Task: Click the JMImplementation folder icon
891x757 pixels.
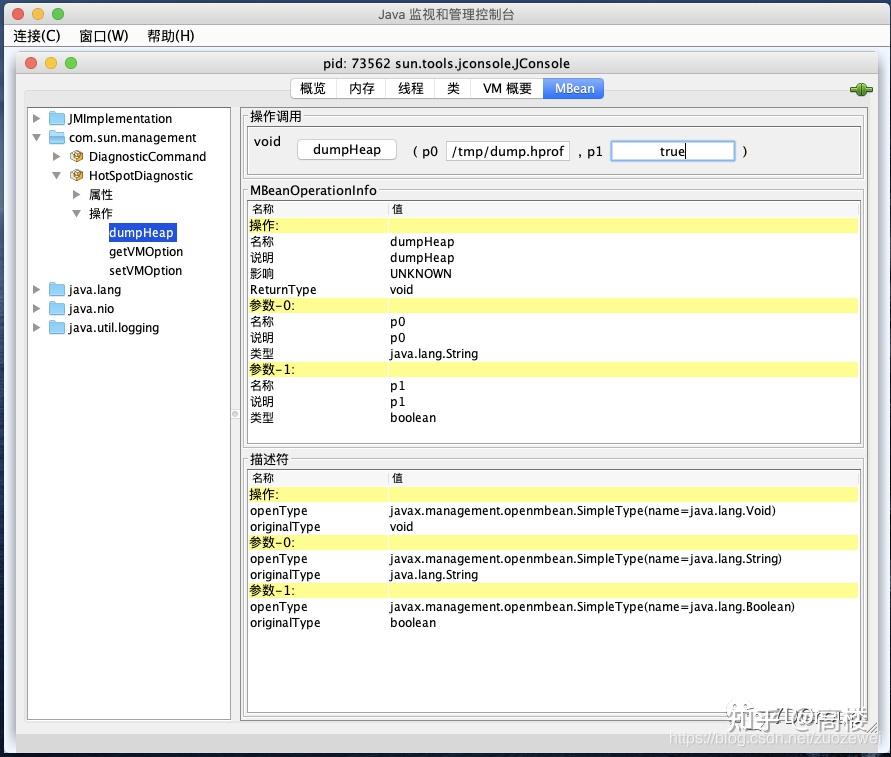Action: 56,118
